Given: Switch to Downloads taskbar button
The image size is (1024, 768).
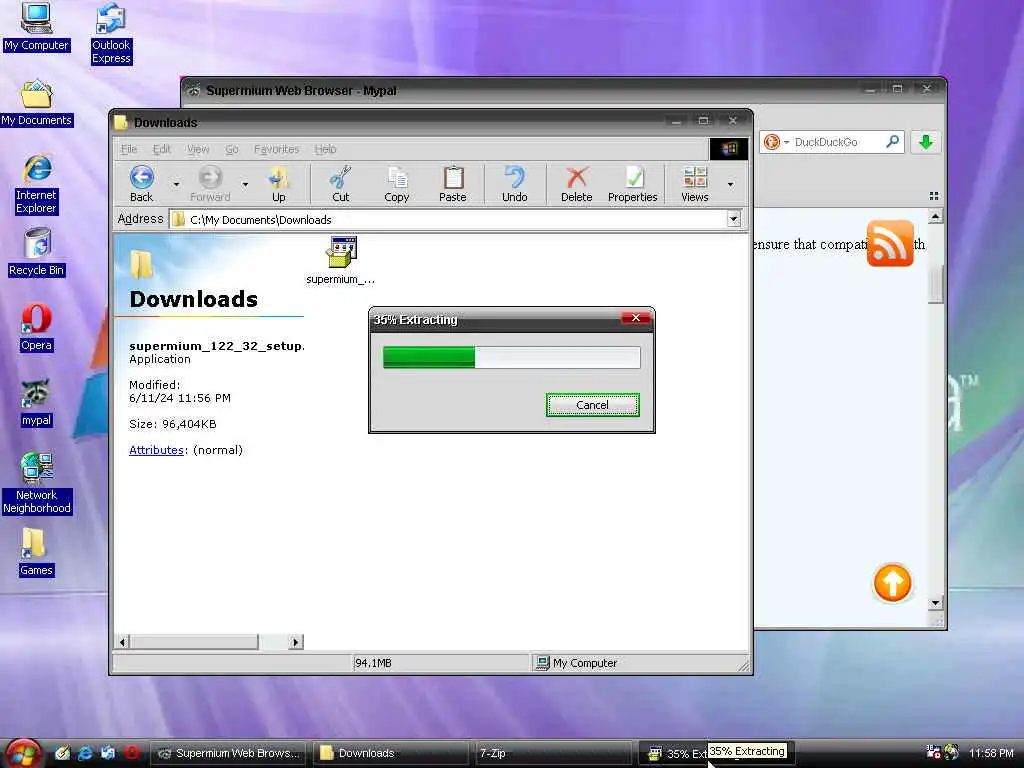Looking at the screenshot, I should pos(391,753).
